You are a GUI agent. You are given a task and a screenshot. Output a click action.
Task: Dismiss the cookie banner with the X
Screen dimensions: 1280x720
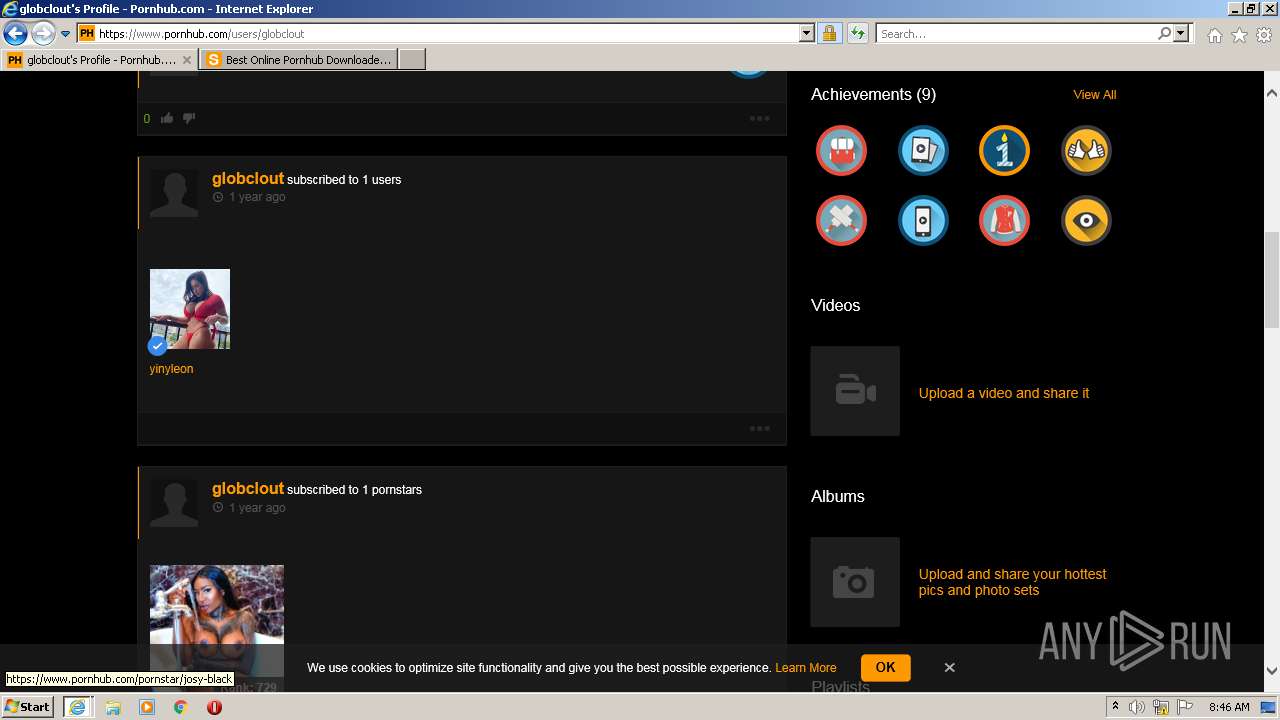click(x=949, y=667)
